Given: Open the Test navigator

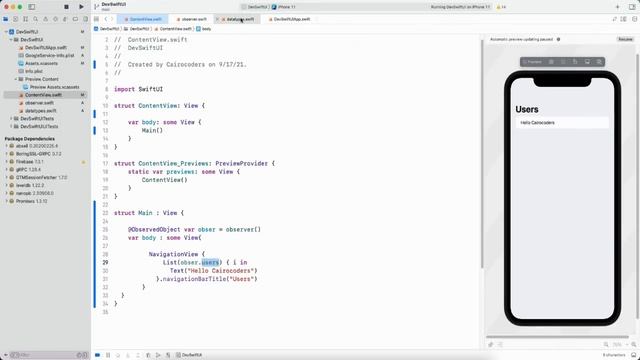Looking at the screenshot, I should [56, 19].
